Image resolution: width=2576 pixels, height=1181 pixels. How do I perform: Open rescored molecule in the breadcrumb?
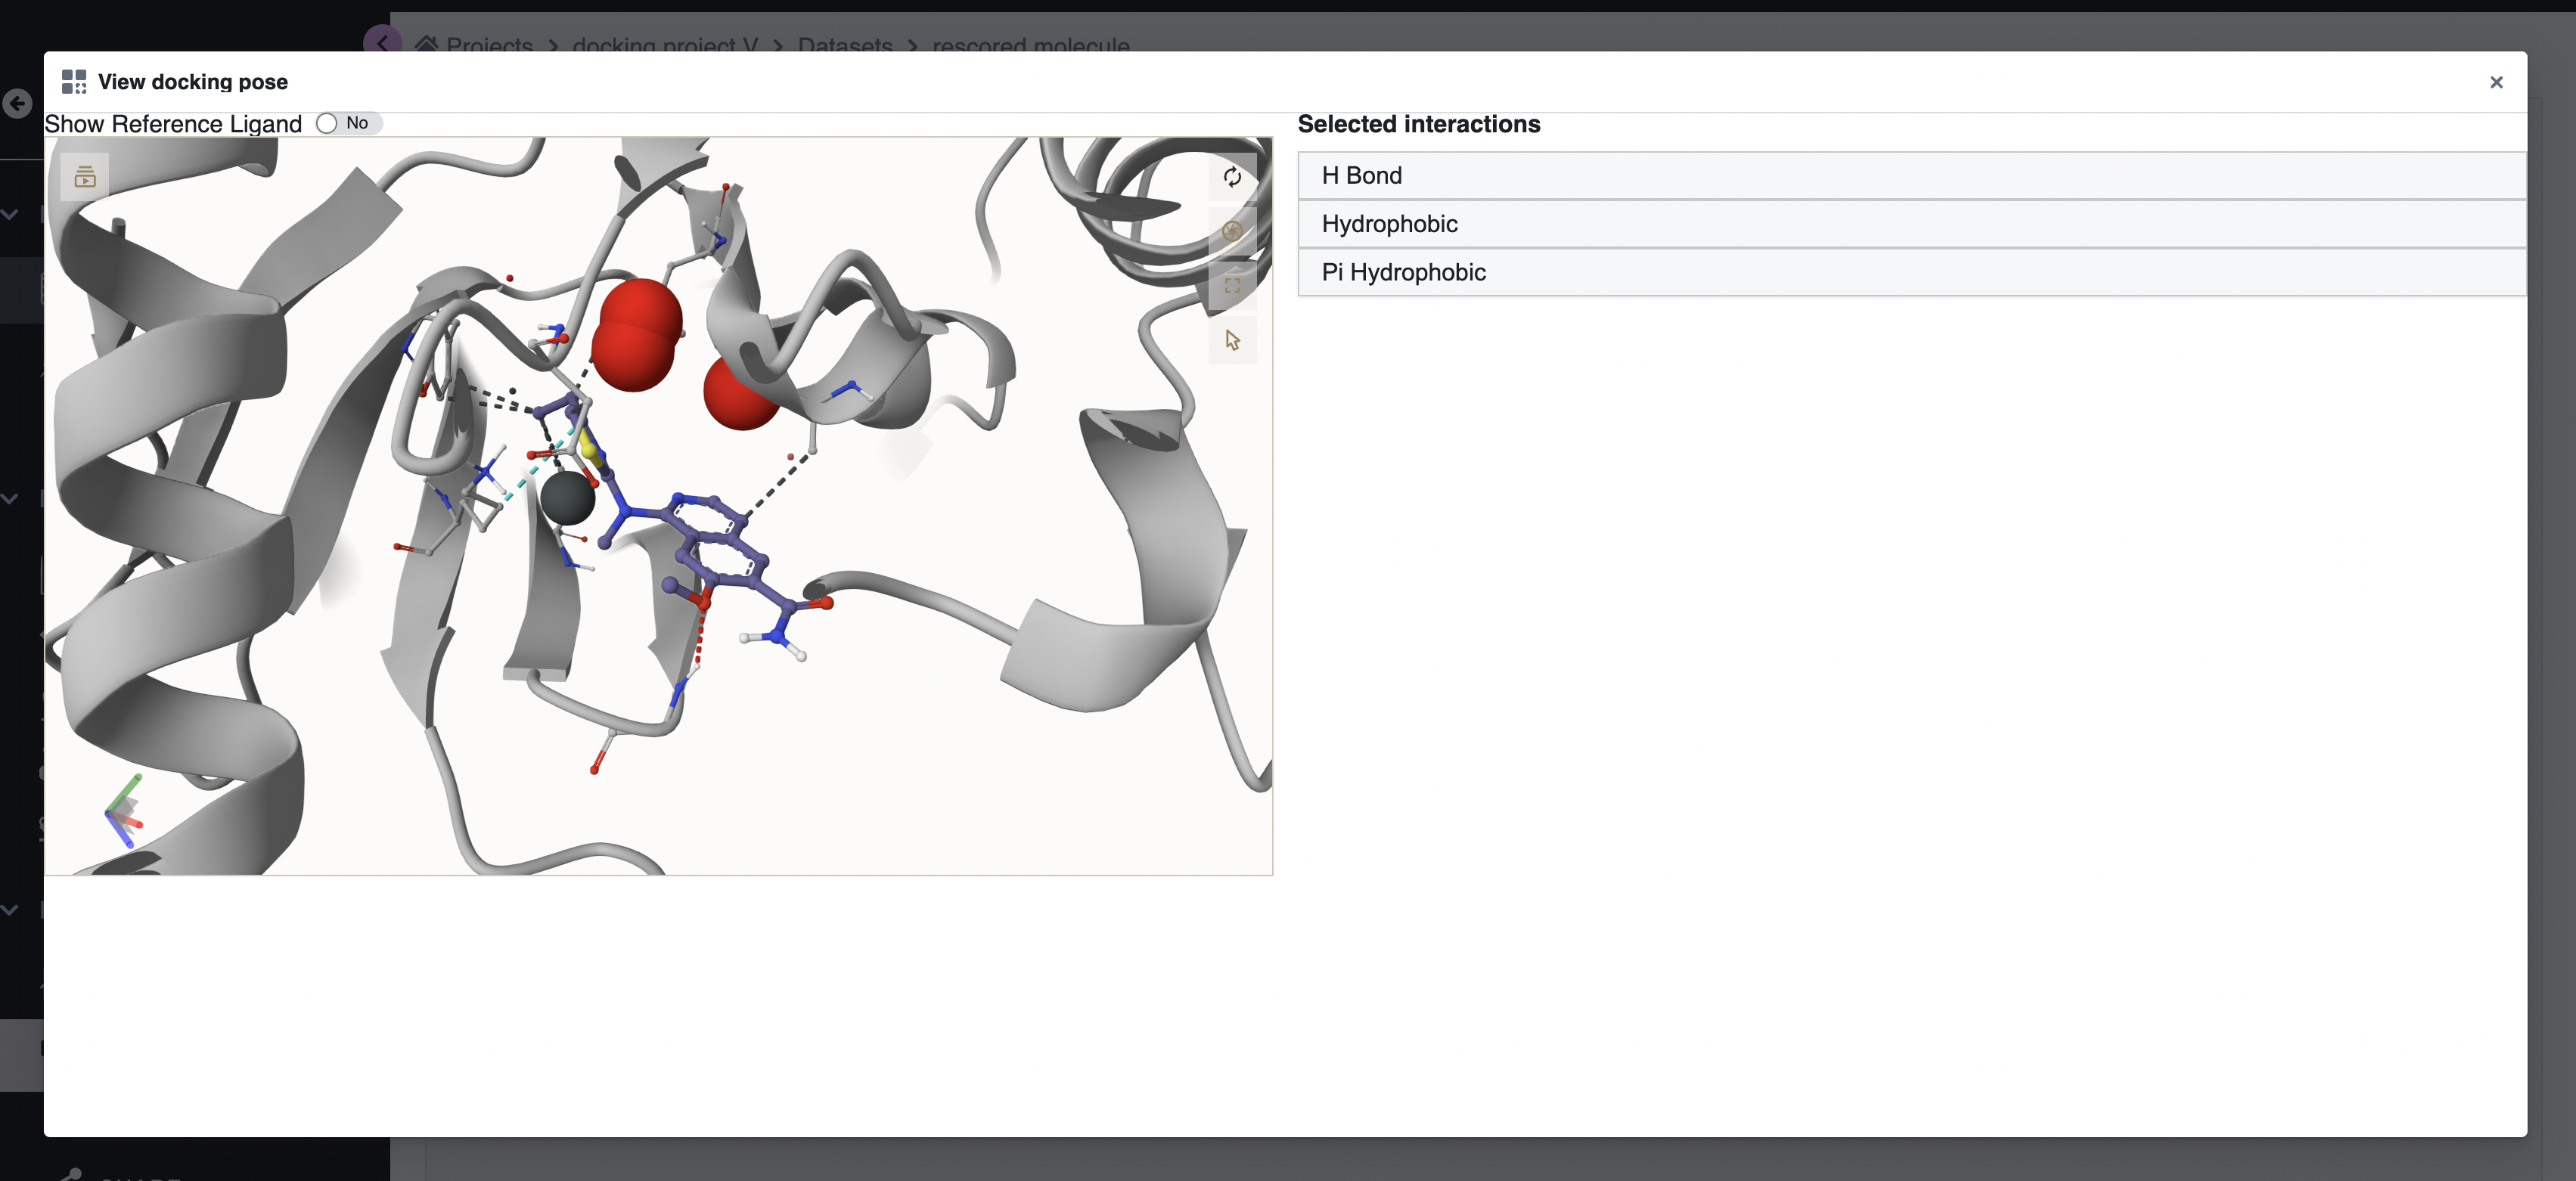(1029, 46)
